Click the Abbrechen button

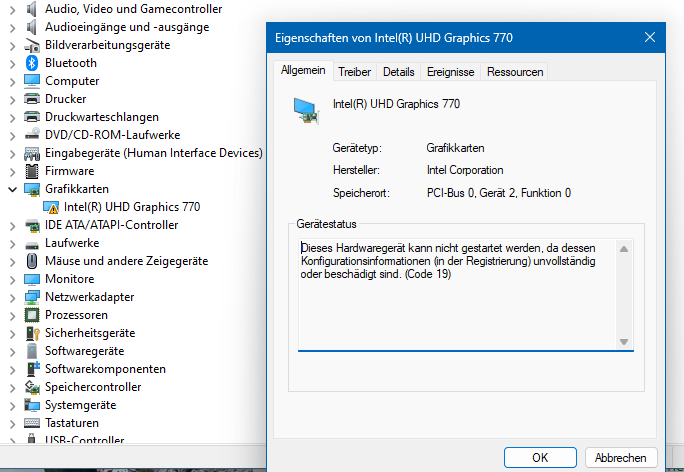pyautogui.click(x=621, y=458)
